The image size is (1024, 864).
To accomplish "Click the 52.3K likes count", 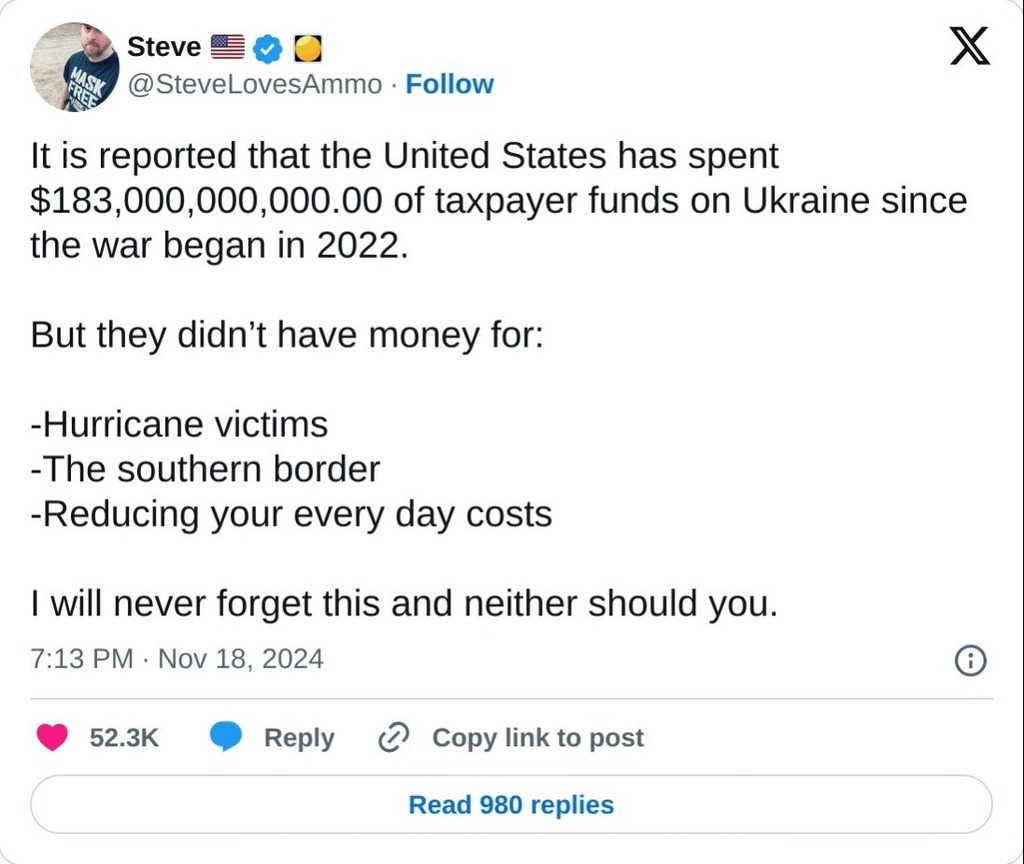I will [x=124, y=738].
